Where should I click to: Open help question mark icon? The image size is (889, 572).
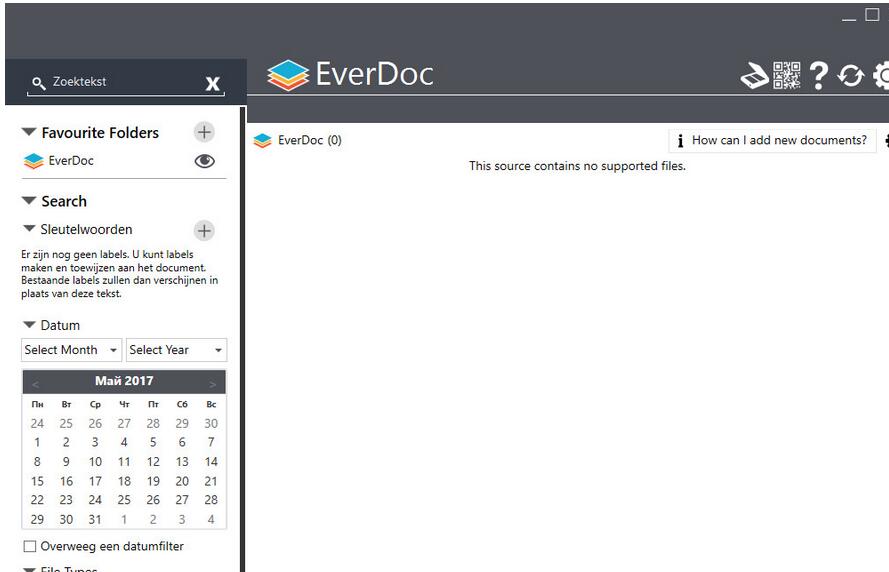click(818, 75)
